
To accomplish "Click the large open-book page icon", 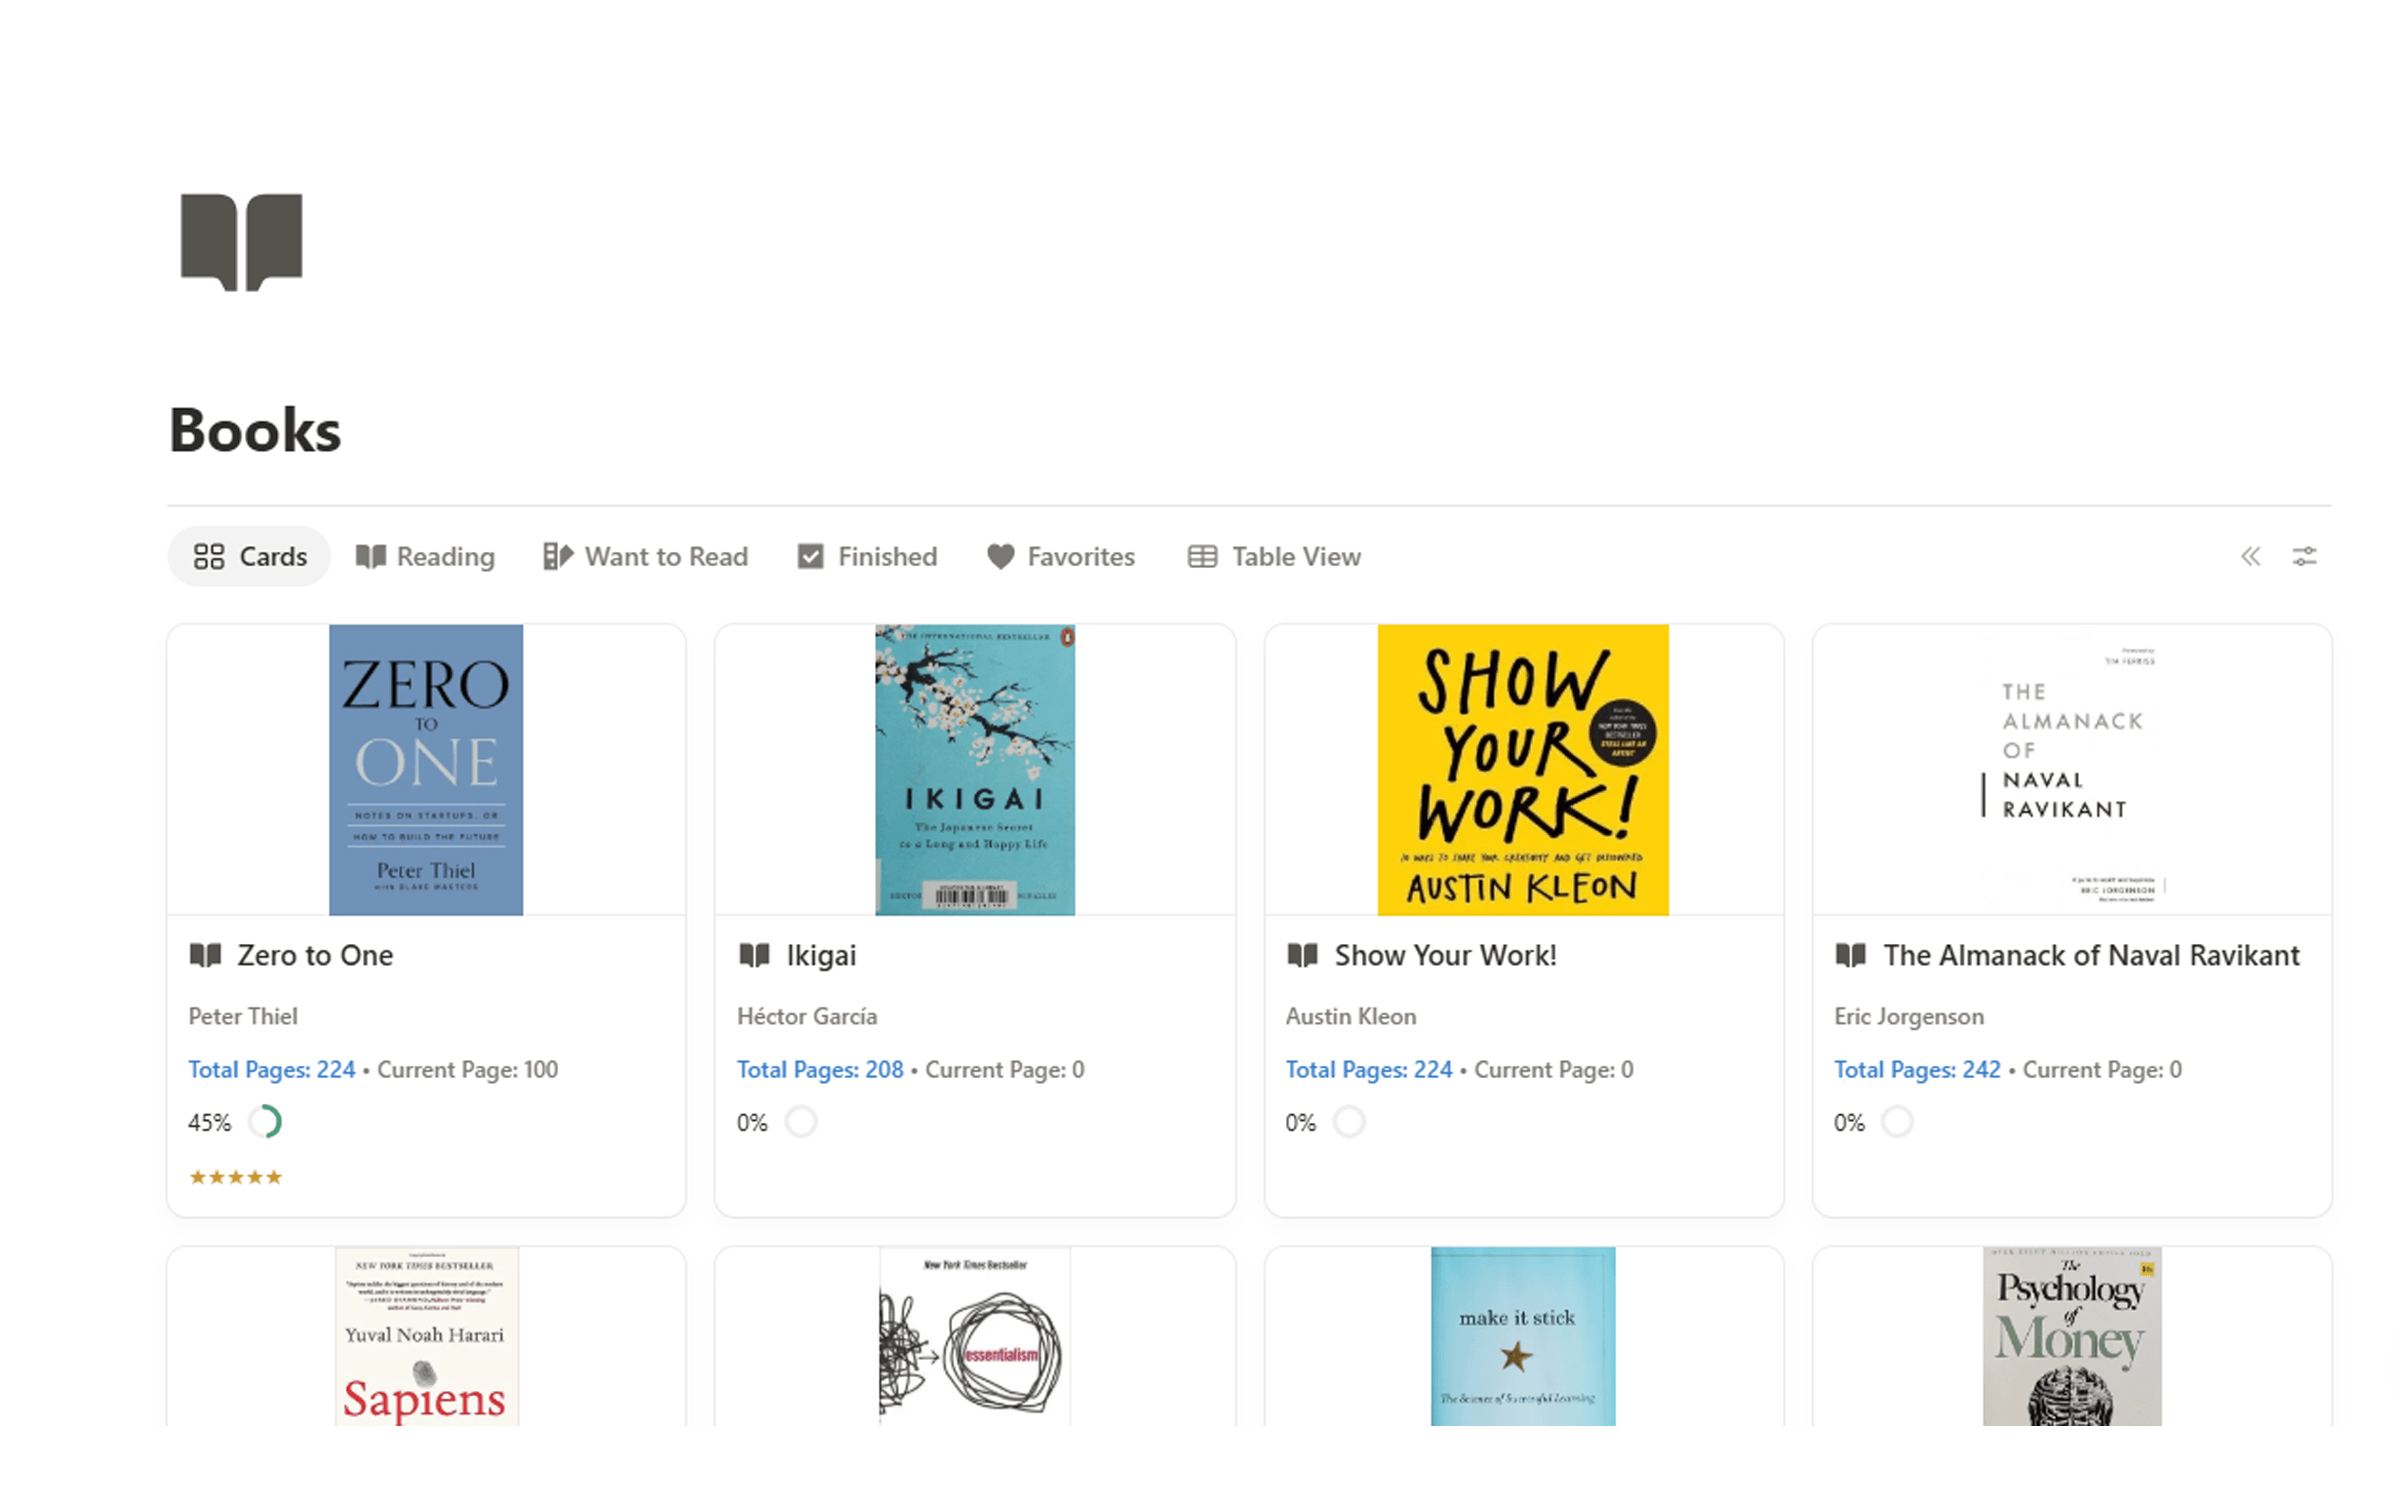I will (241, 242).
